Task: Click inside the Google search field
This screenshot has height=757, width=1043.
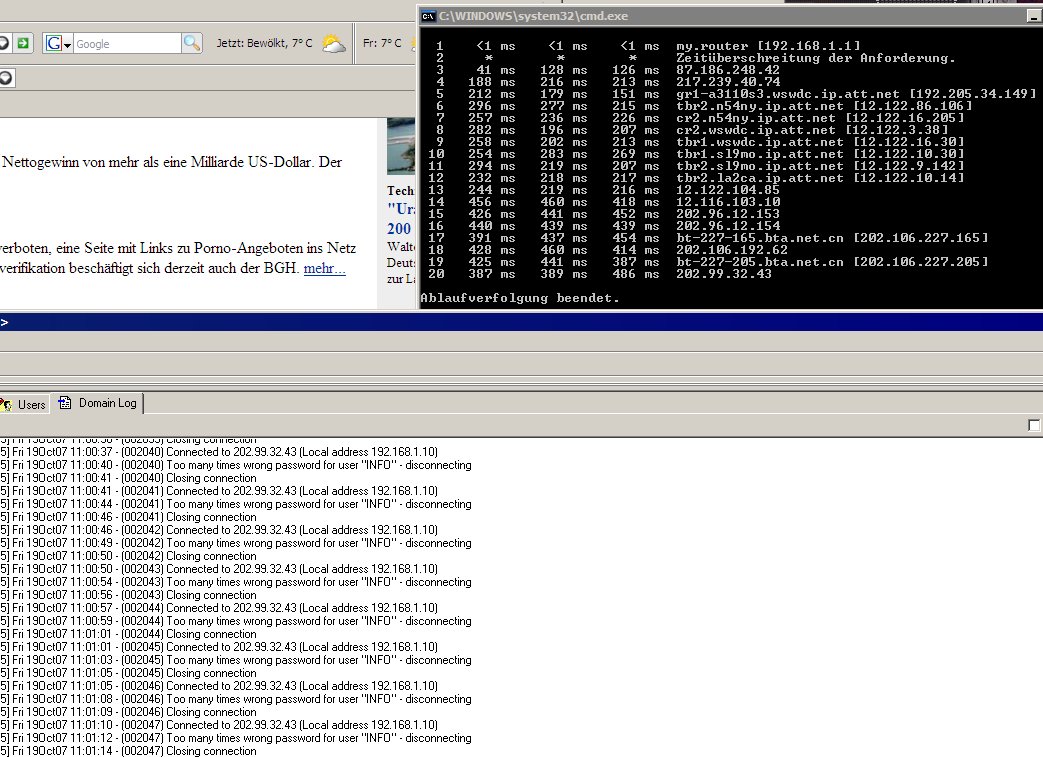Action: (x=125, y=44)
